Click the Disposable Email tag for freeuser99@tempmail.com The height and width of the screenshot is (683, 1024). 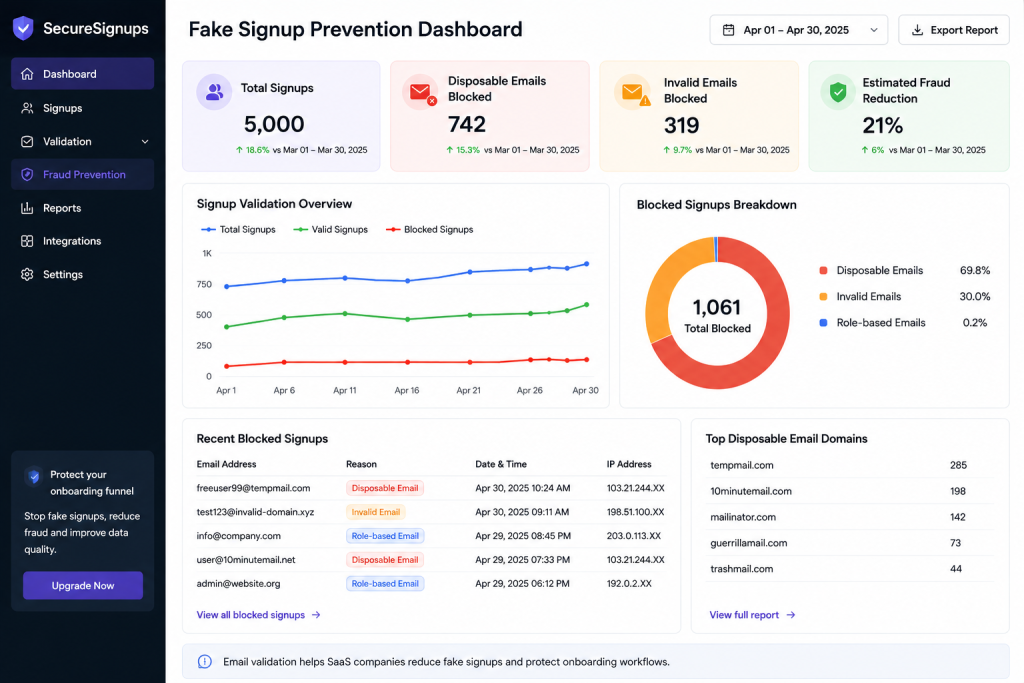385,488
